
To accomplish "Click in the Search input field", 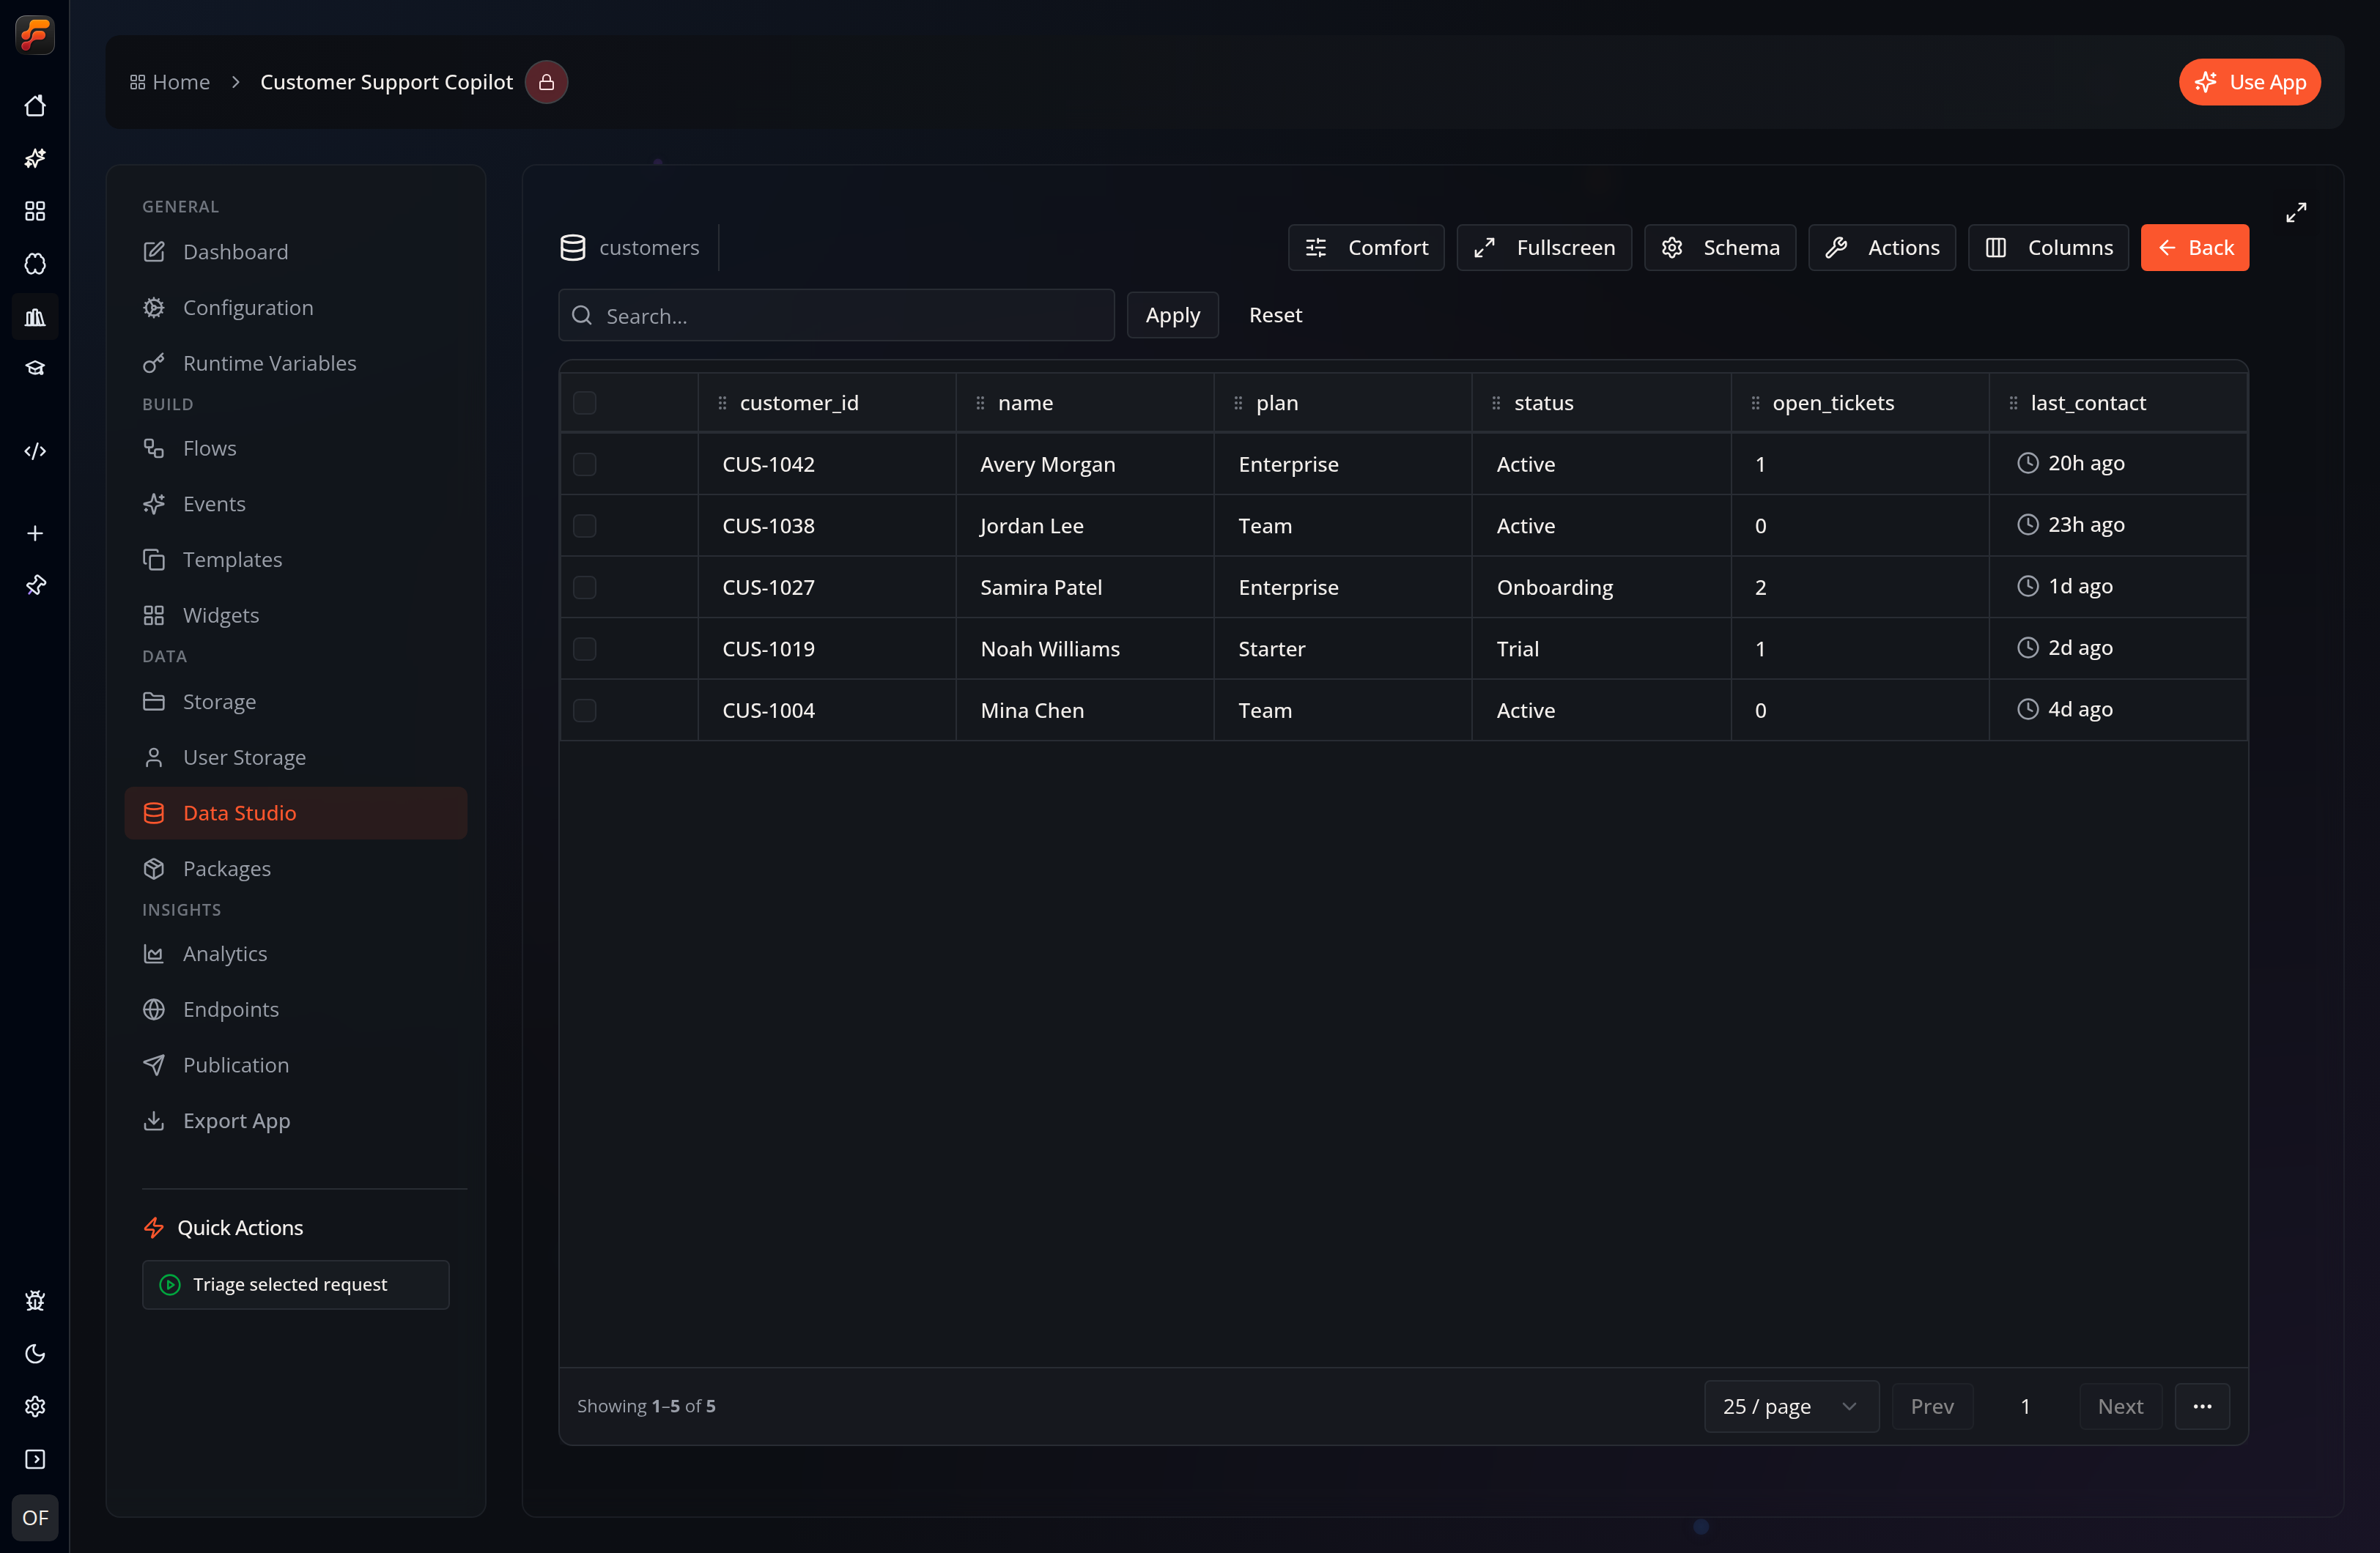I will [836, 316].
